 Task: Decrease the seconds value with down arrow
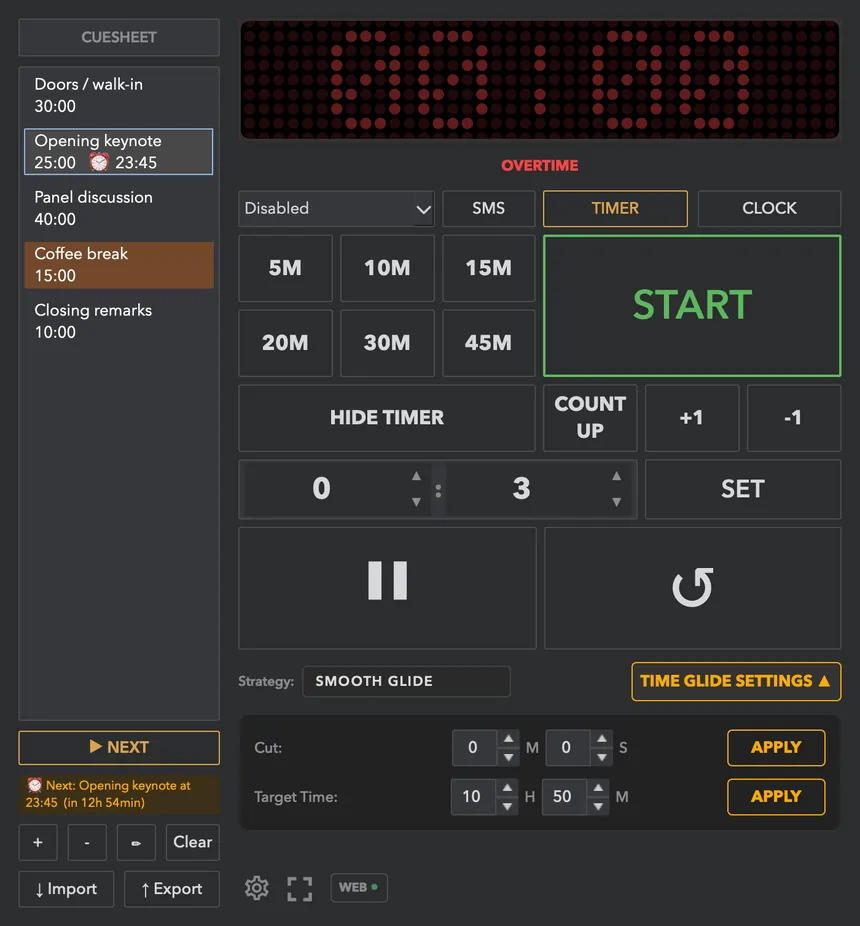(616, 501)
